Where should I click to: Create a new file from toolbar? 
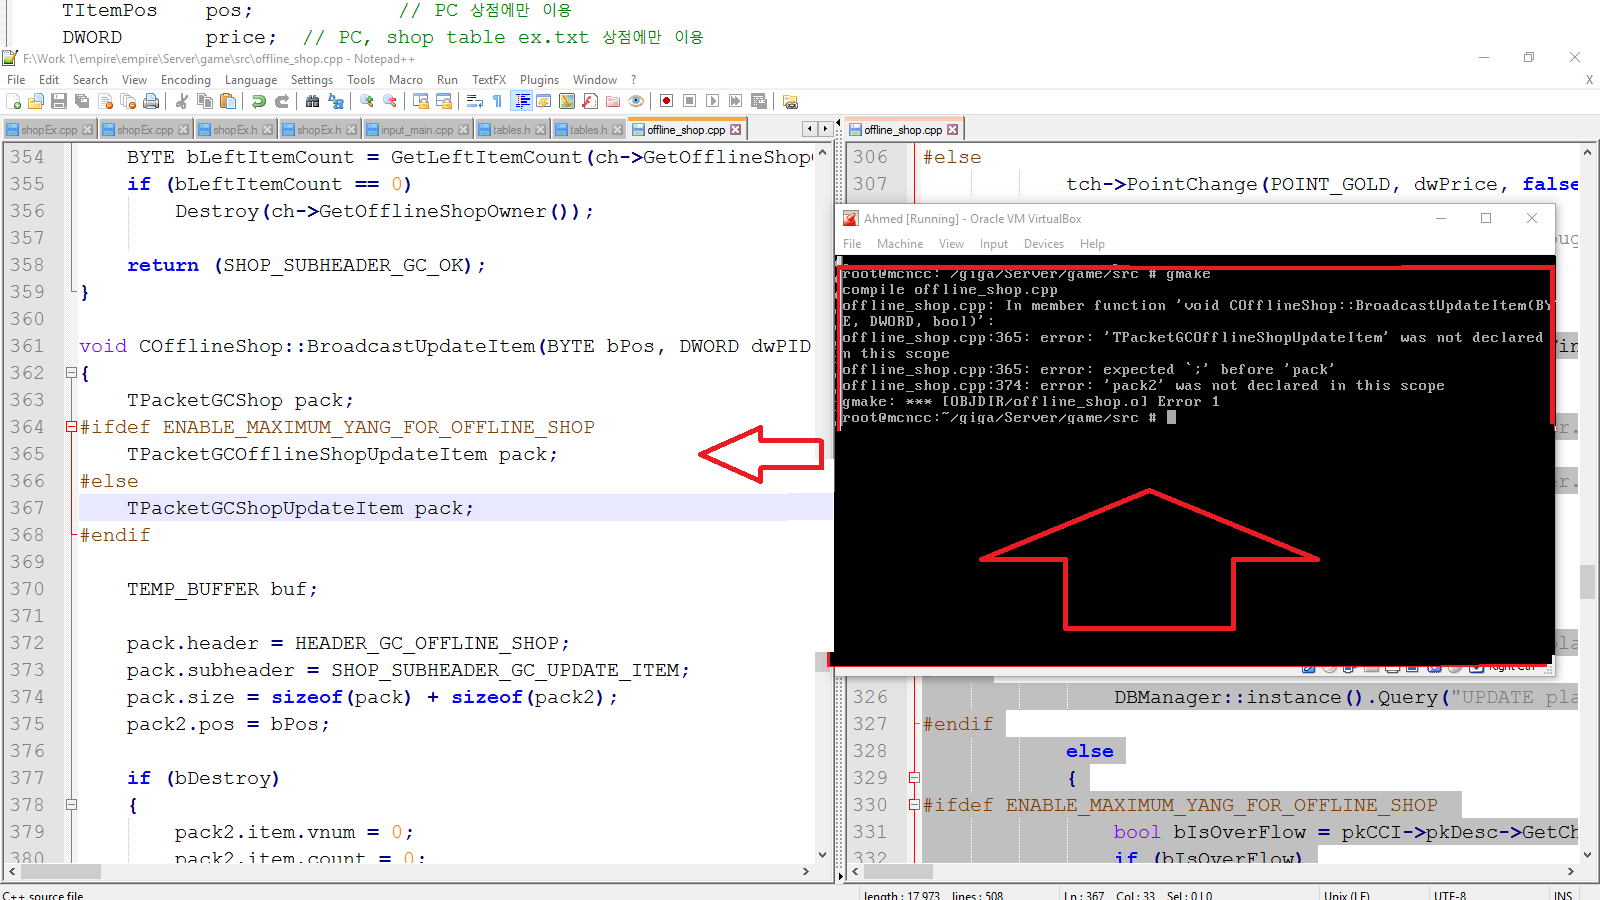pyautogui.click(x=14, y=101)
